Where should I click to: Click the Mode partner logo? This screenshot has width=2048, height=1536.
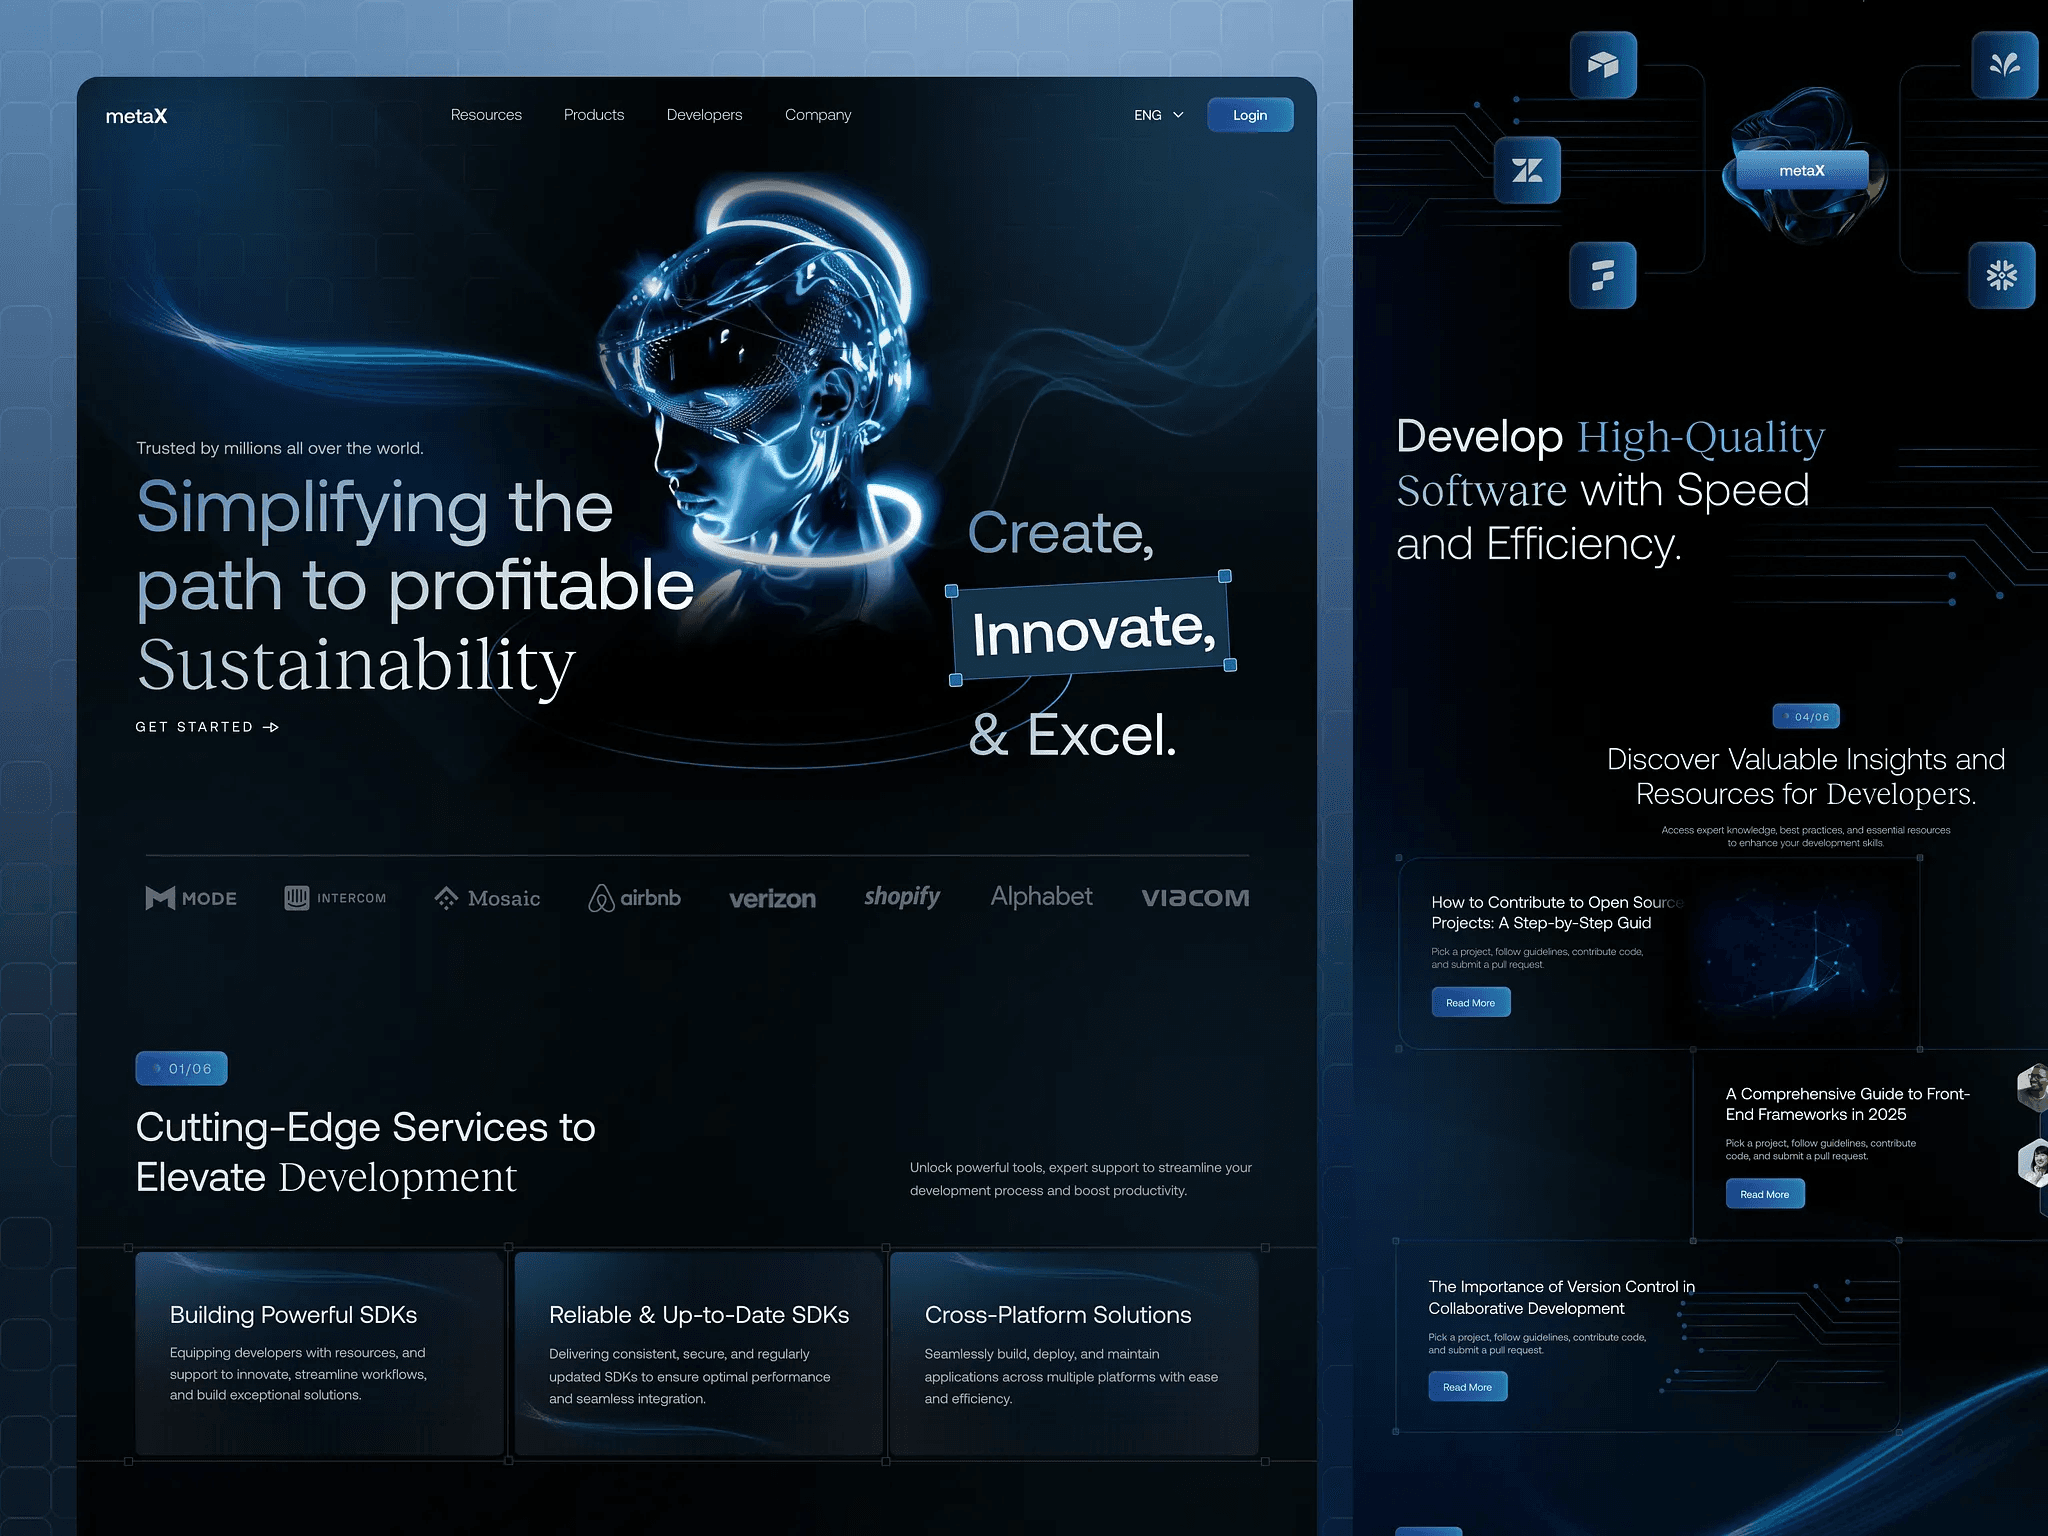(191, 898)
